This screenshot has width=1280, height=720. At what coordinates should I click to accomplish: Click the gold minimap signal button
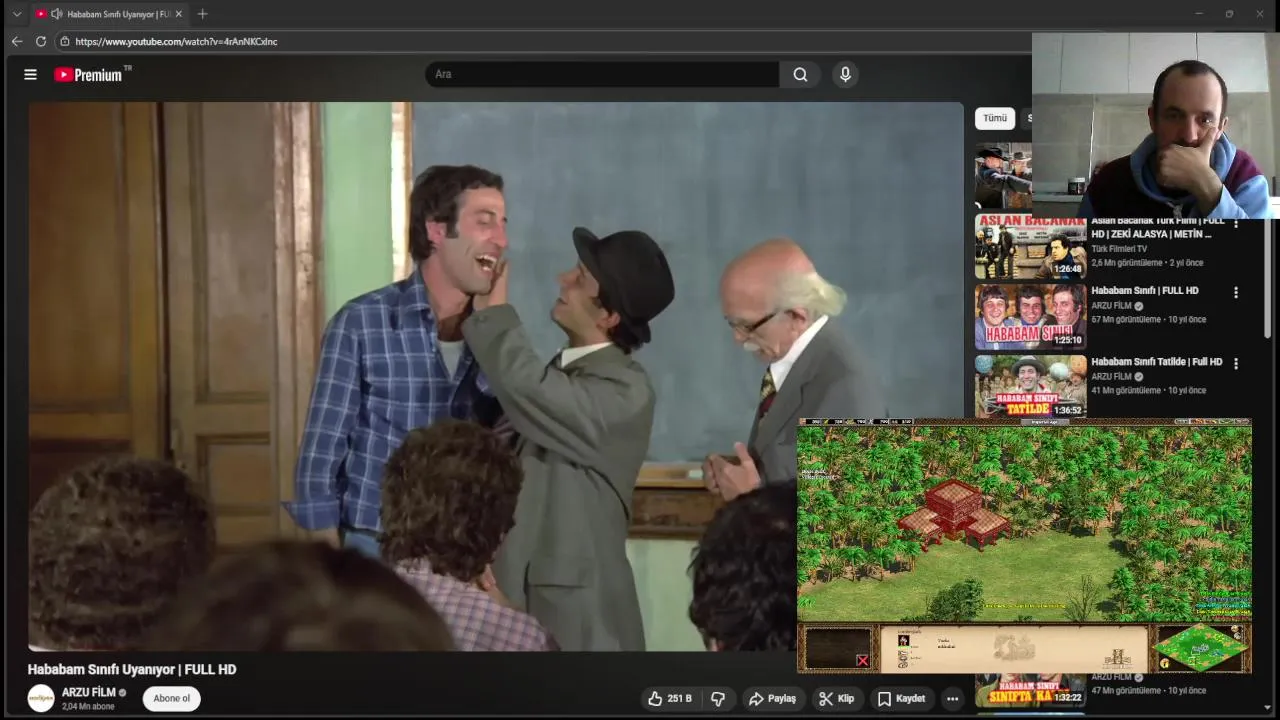point(1164,663)
